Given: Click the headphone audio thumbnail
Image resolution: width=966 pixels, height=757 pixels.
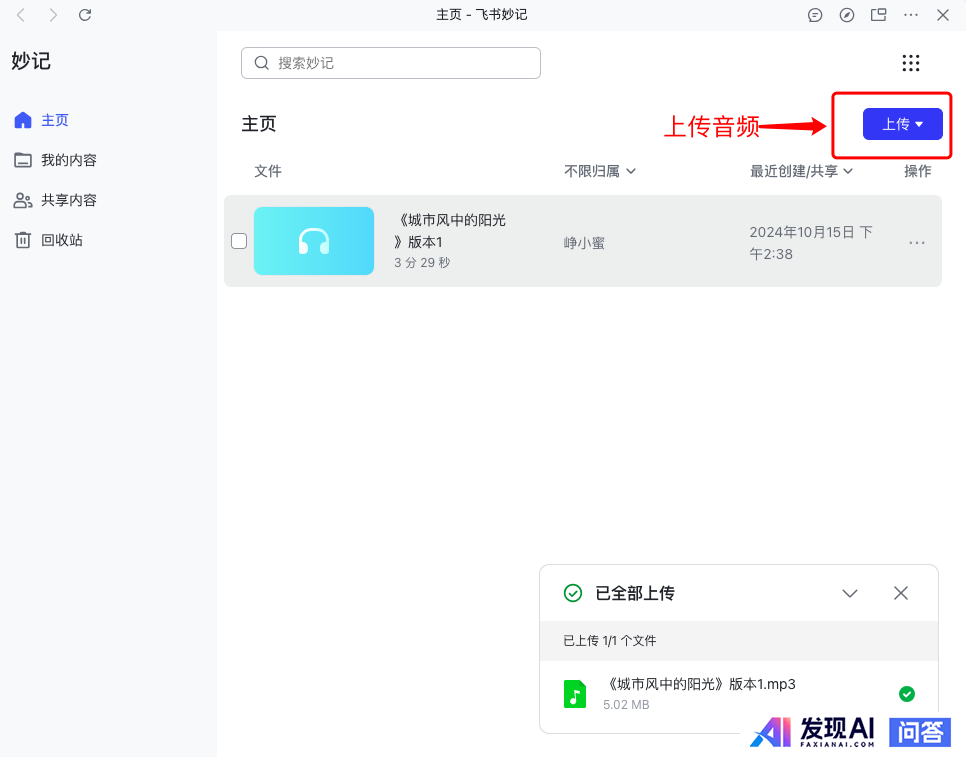Looking at the screenshot, I should coord(313,241).
